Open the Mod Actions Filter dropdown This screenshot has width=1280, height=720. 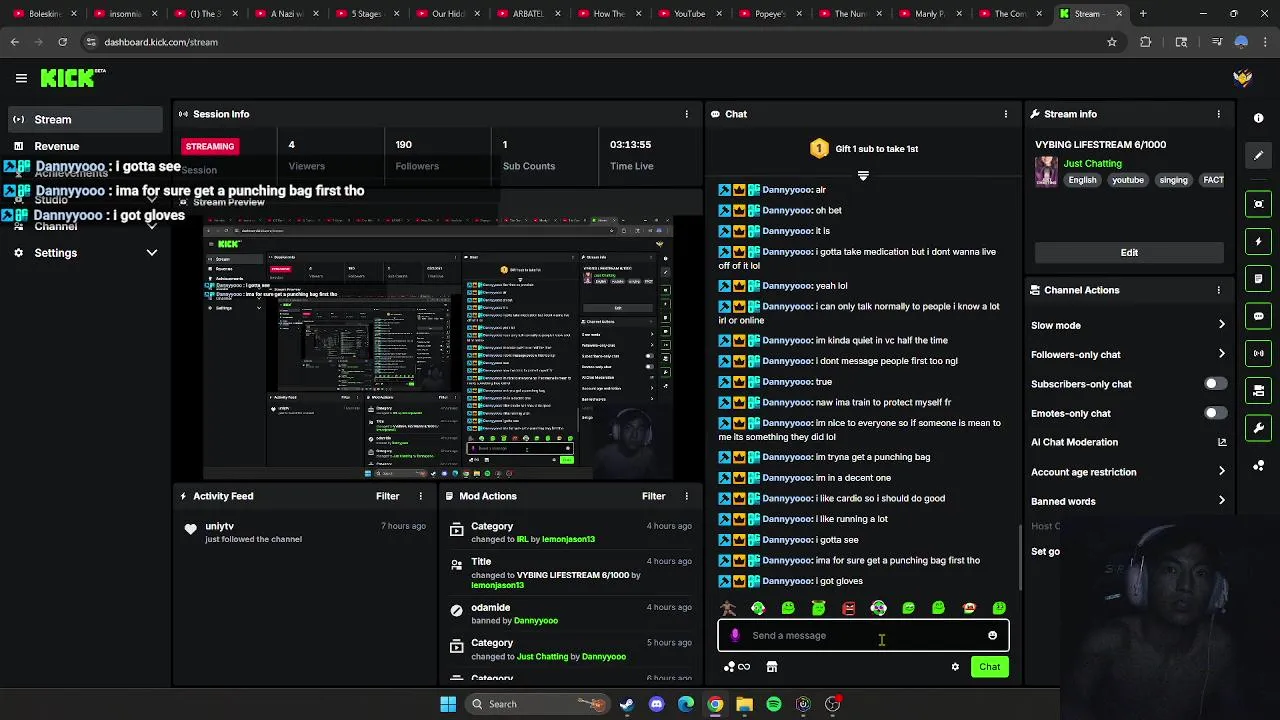(653, 496)
